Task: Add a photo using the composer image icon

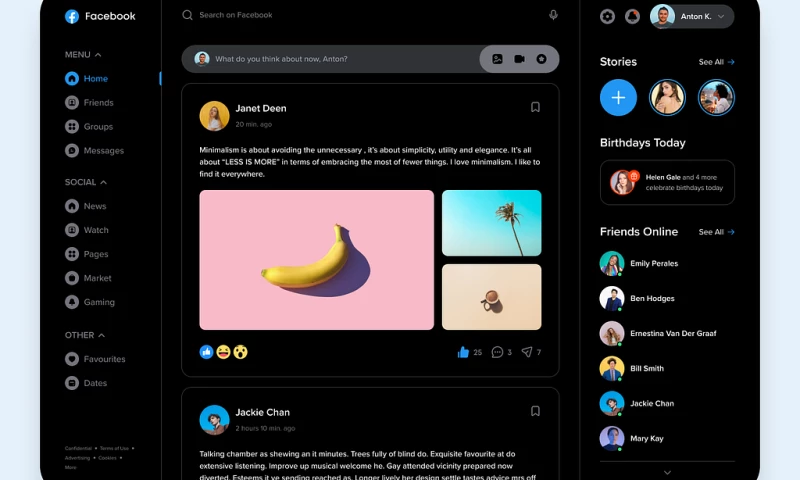Action: [x=497, y=59]
